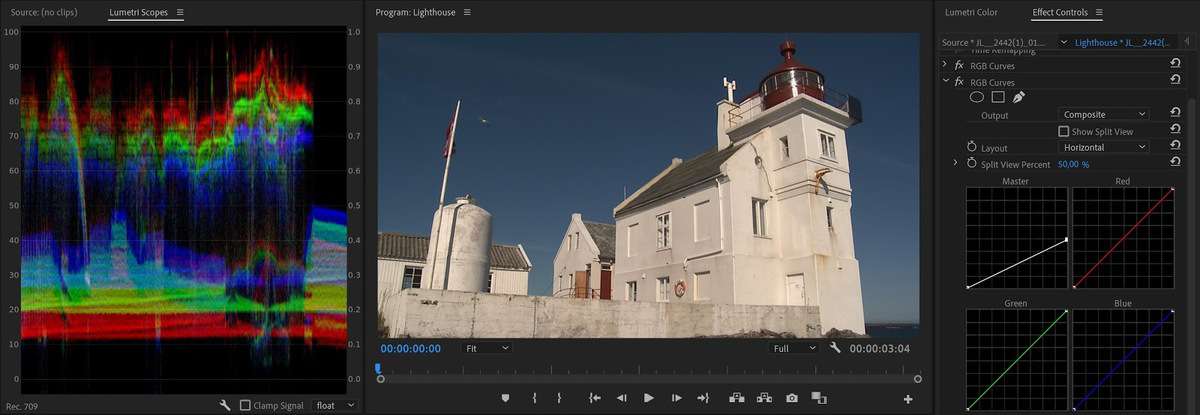1200x415 pixels.
Task: Create a 4-point polygon mask
Action: [x=998, y=97]
